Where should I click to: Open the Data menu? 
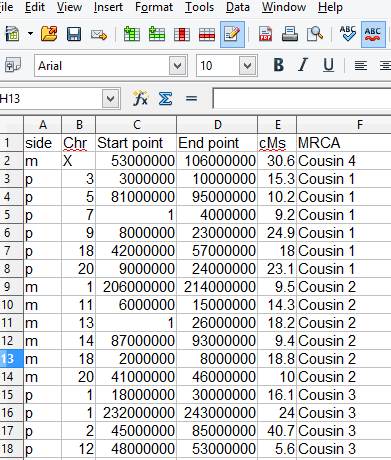tap(238, 7)
